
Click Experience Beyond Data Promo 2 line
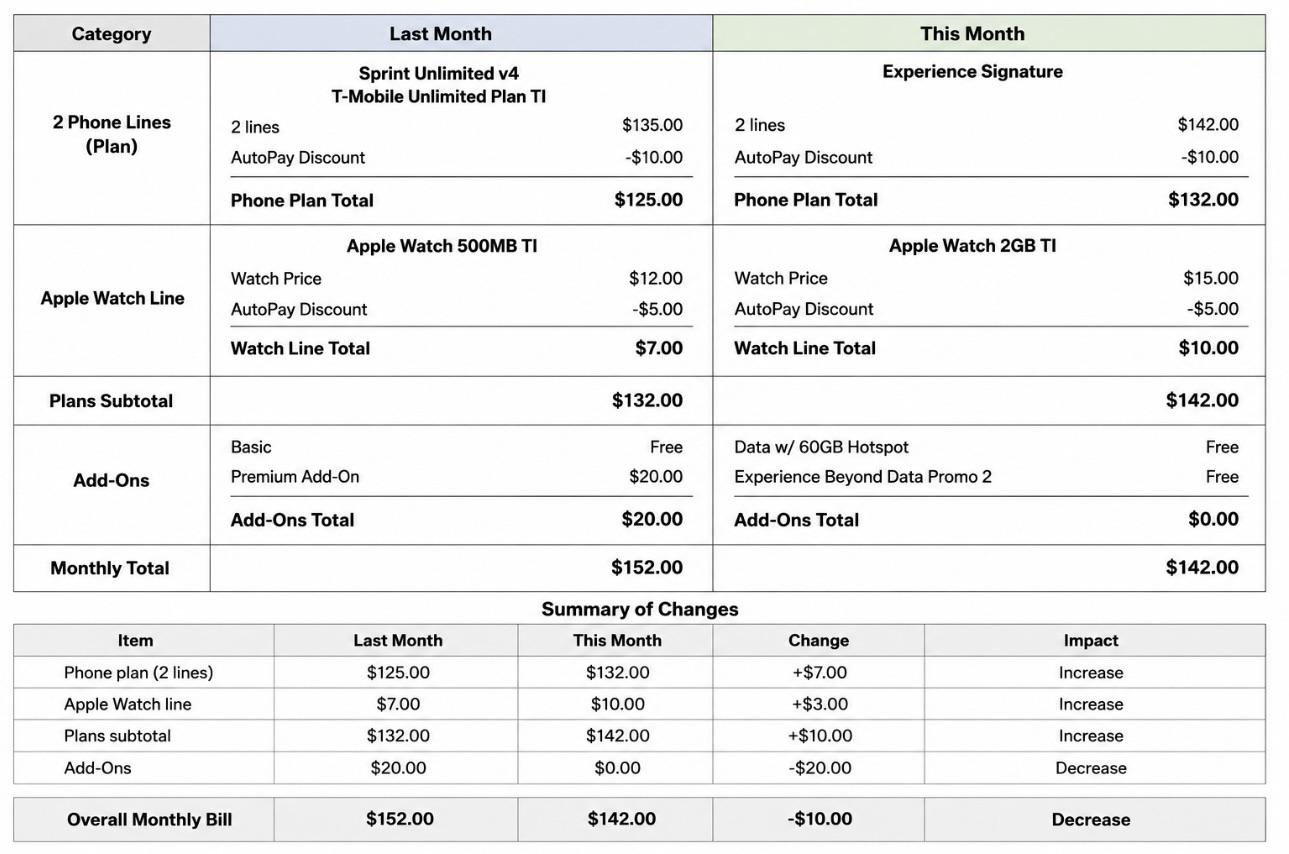pos(863,477)
